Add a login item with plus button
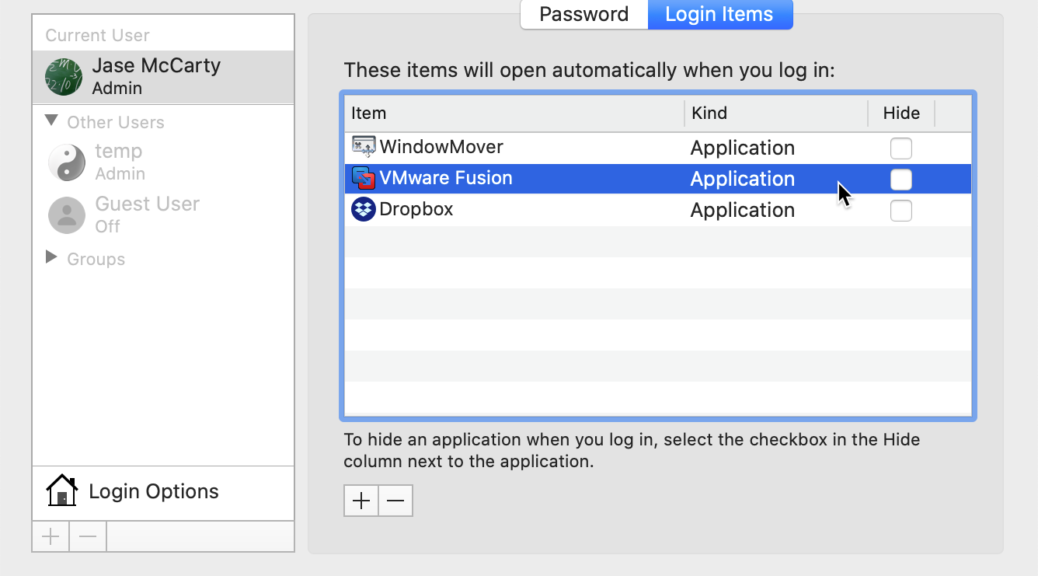Screen dimensions: 1038x576 coord(361,501)
